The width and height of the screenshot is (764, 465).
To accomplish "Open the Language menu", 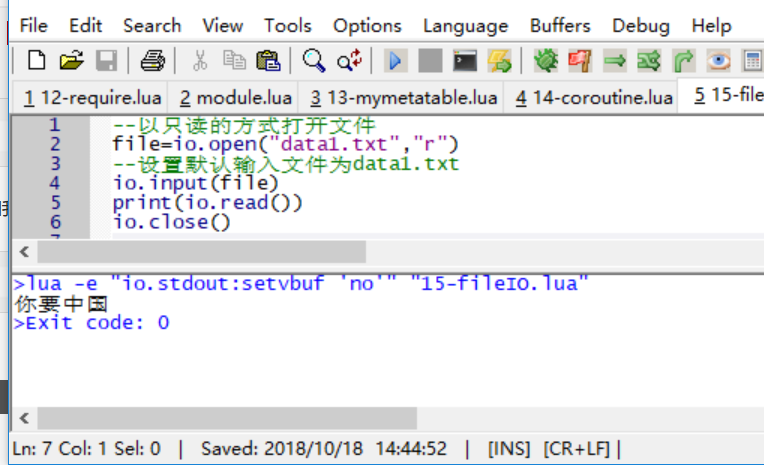I will click(465, 25).
